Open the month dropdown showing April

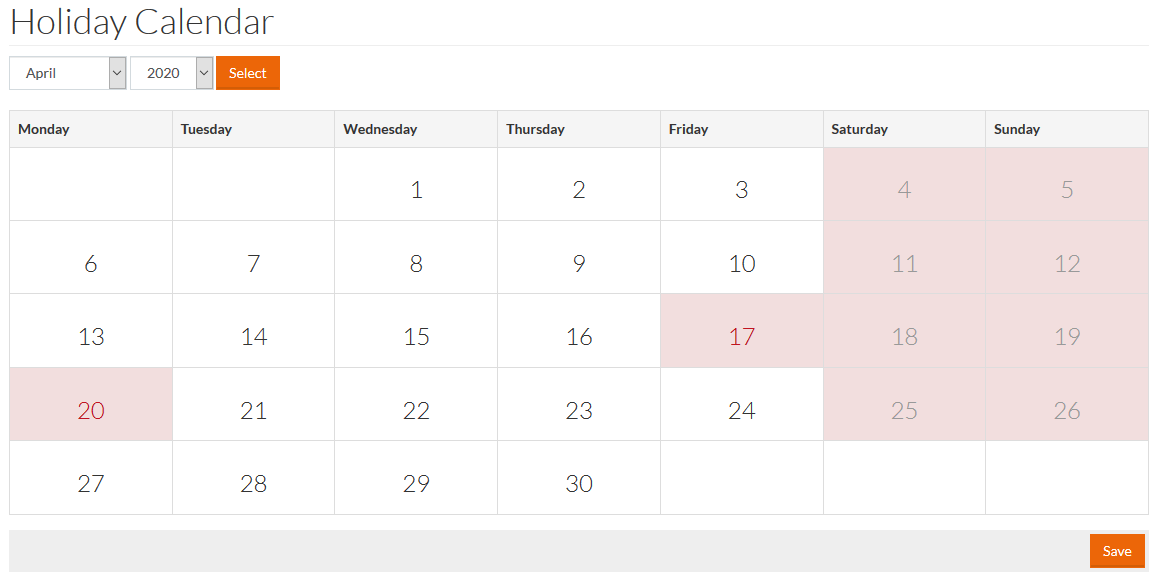[x=68, y=73]
